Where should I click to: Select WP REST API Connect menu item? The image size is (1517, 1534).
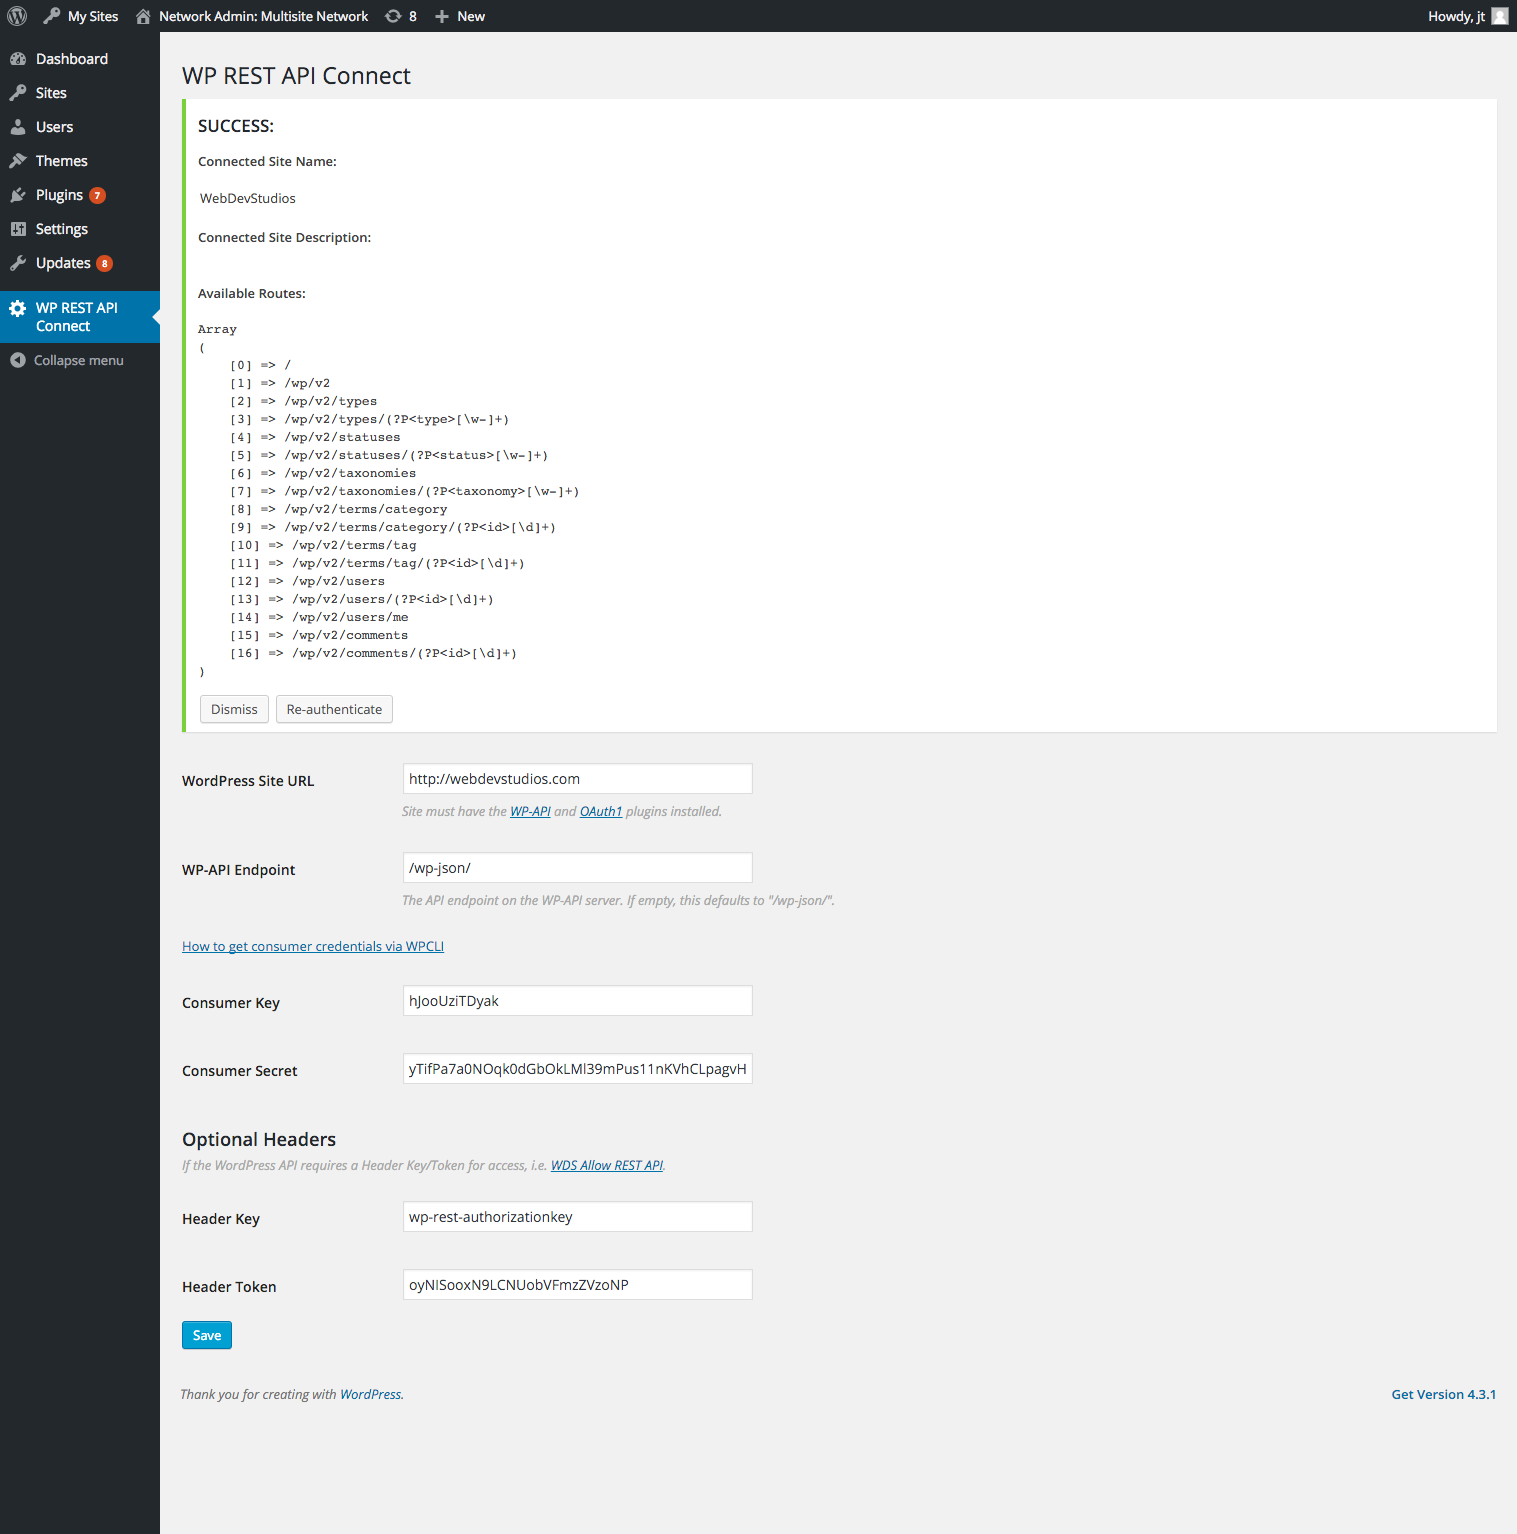pos(80,317)
